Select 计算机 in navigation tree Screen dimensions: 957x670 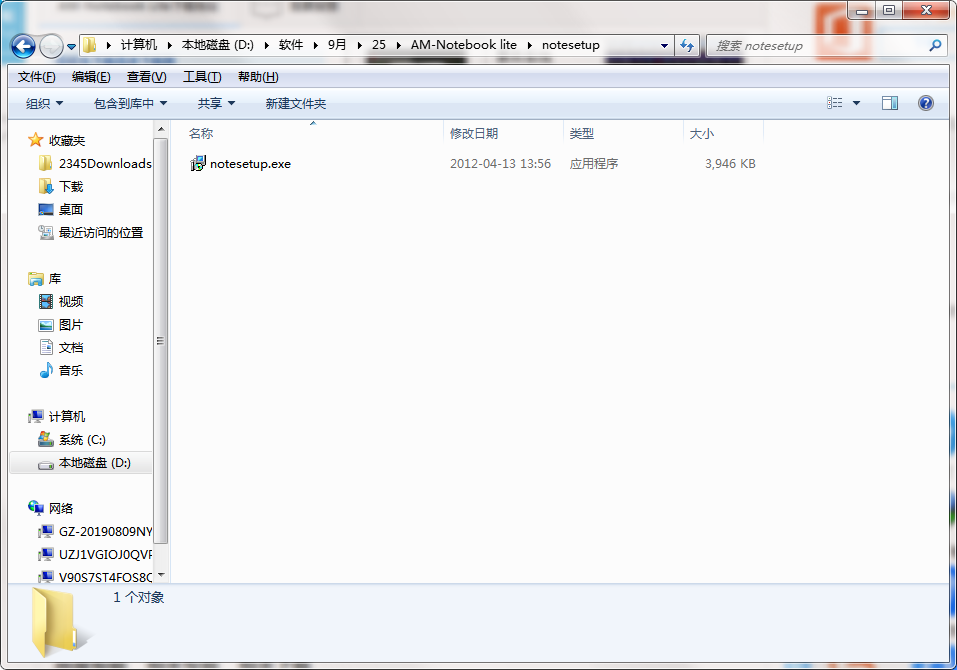(x=56, y=417)
